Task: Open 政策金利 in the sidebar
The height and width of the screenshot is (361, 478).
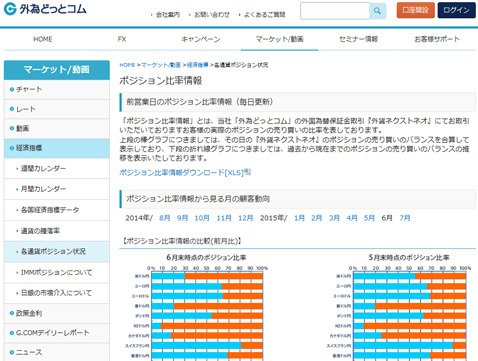Action: coord(57,313)
